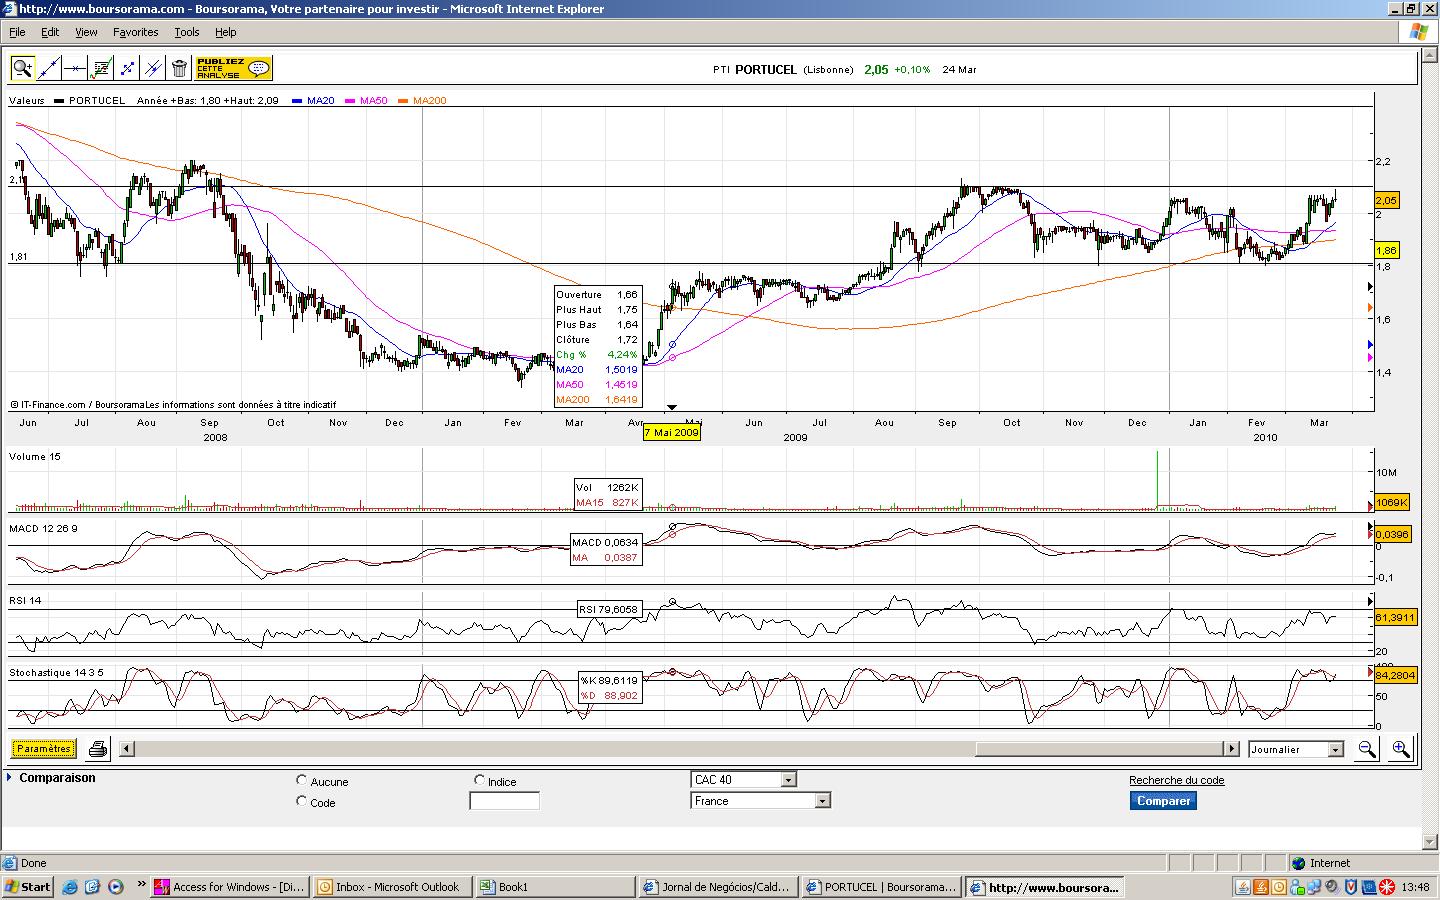
Task: Open the Favorites menu
Action: tap(135, 32)
